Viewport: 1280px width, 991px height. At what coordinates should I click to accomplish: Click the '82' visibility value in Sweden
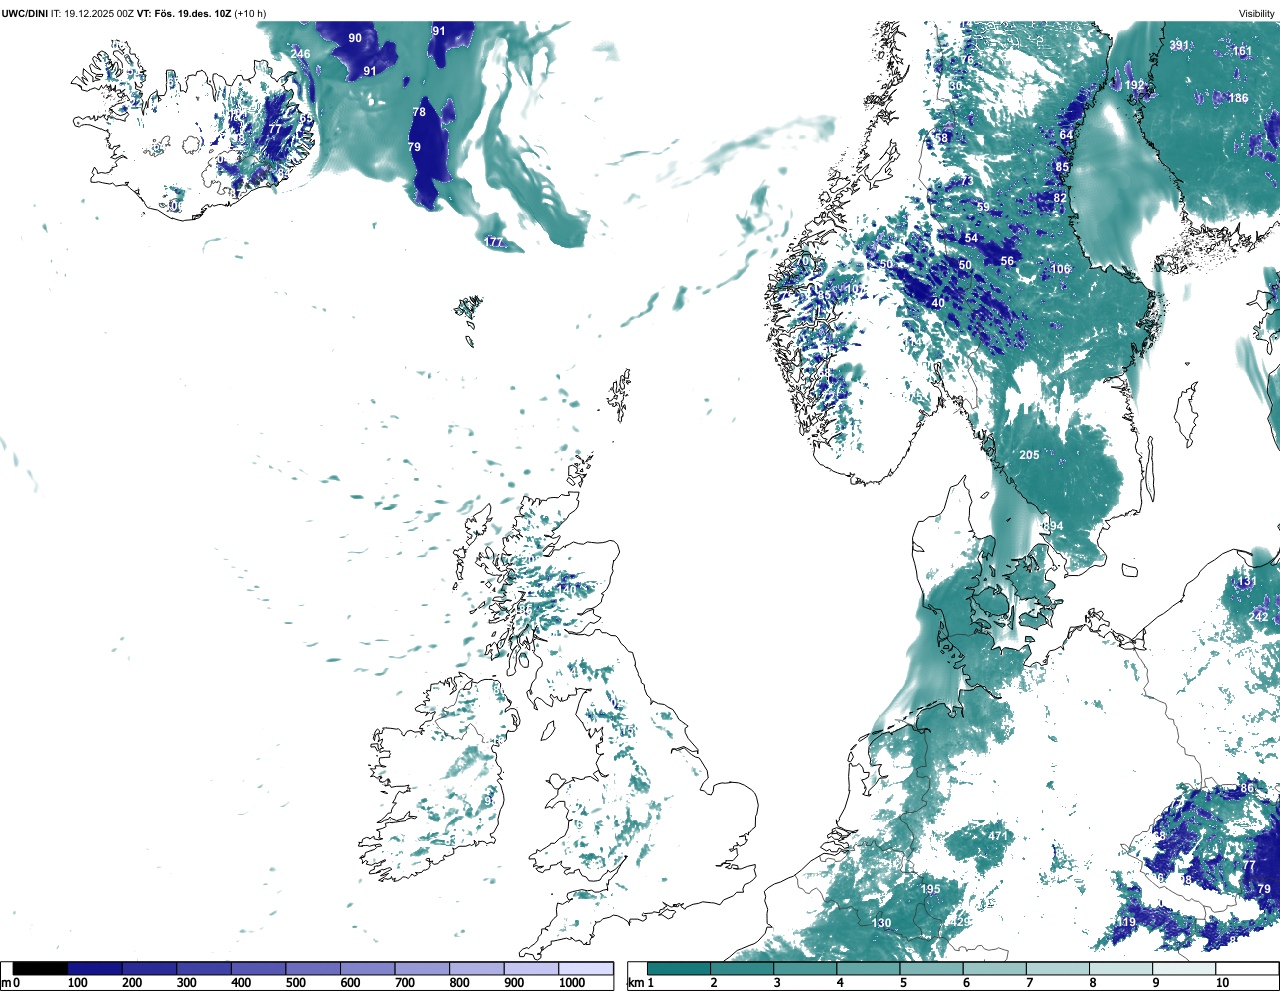[1060, 198]
